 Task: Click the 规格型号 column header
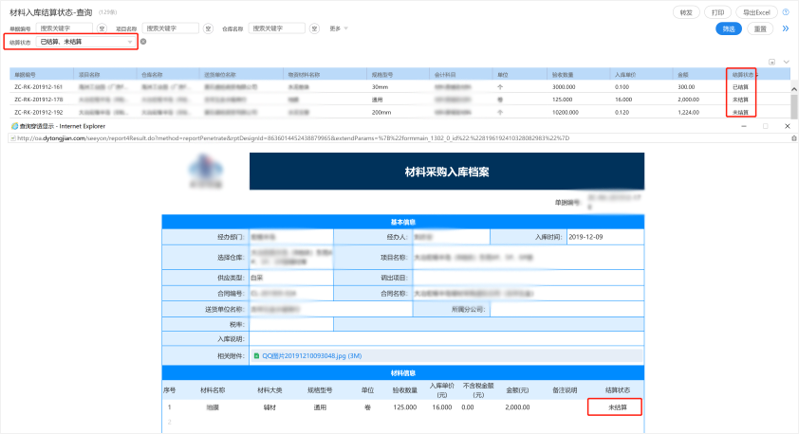pos(397,74)
